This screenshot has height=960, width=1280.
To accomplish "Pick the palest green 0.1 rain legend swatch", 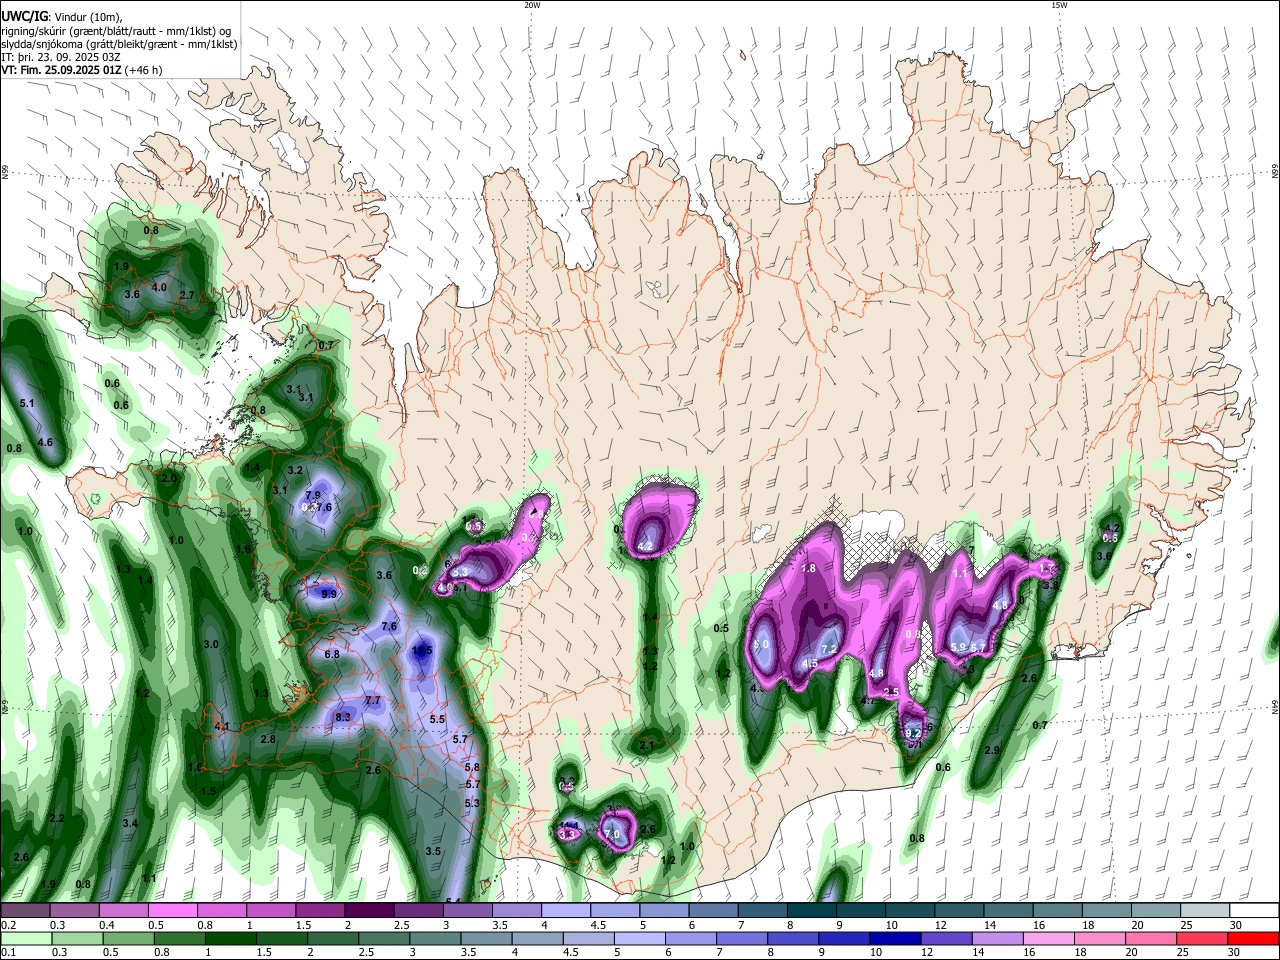I will (25, 938).
